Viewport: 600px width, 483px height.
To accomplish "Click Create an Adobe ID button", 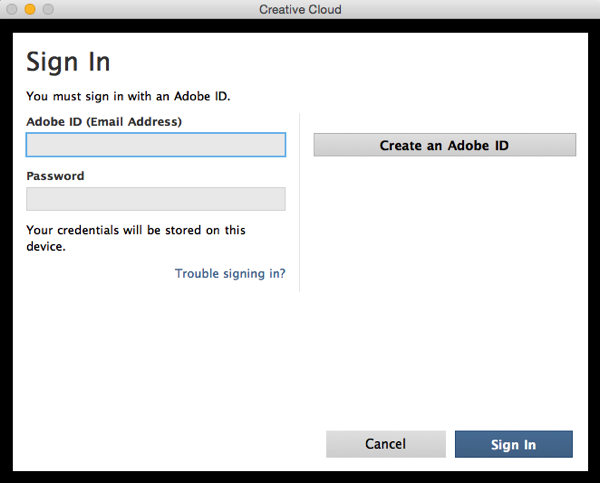I will coord(444,145).
